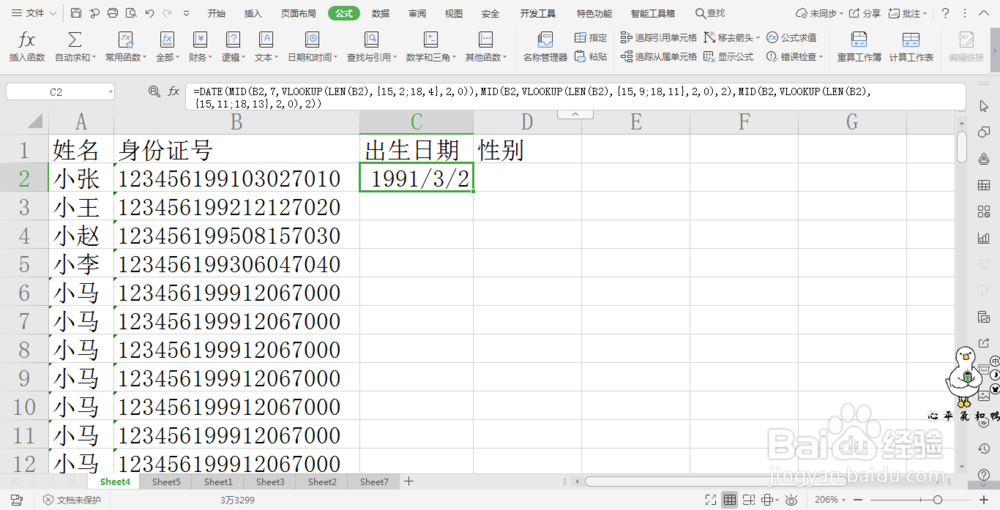Open the Name Manager (名称管理器)
Image resolution: width=1000 pixels, height=510 pixels.
click(545, 47)
